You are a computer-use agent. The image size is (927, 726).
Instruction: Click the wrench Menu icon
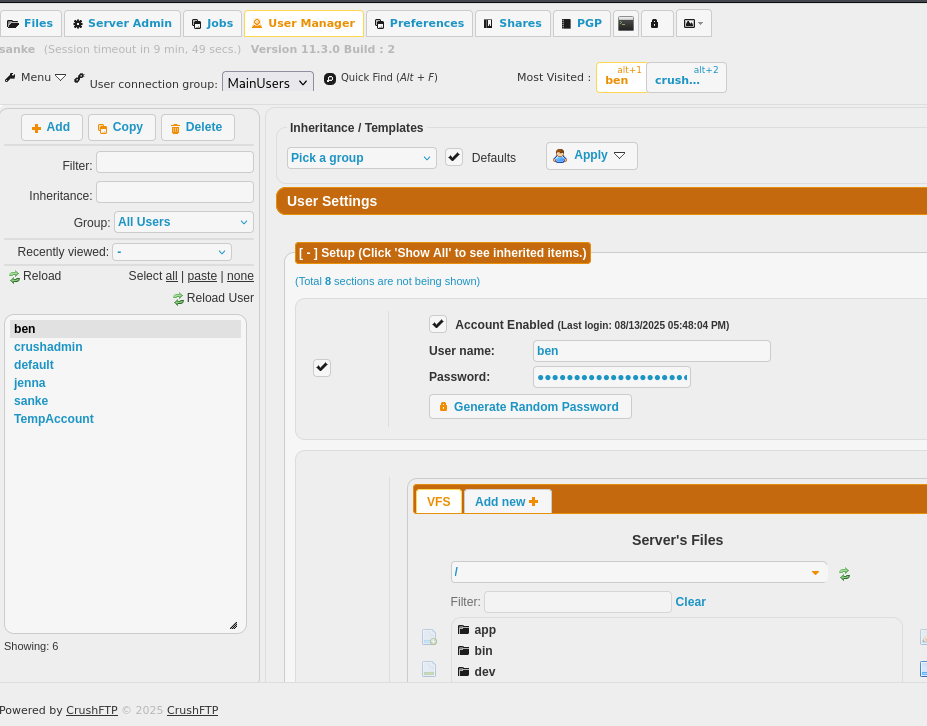click(x=10, y=77)
